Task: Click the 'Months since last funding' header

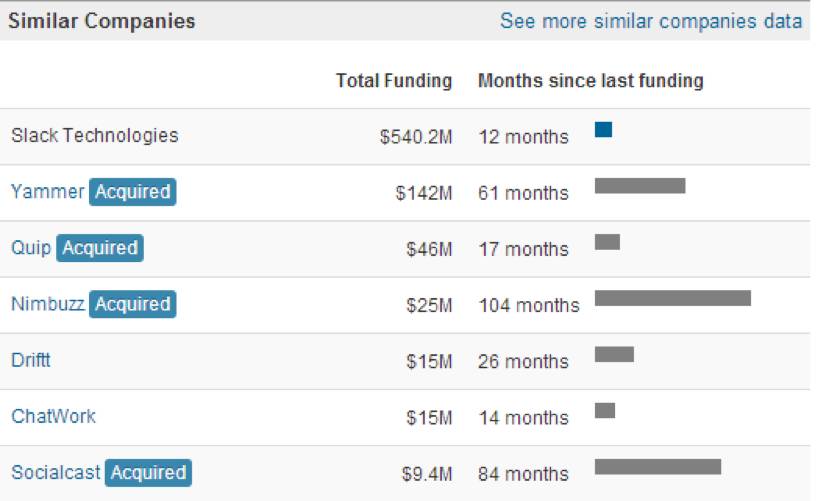Action: point(590,81)
